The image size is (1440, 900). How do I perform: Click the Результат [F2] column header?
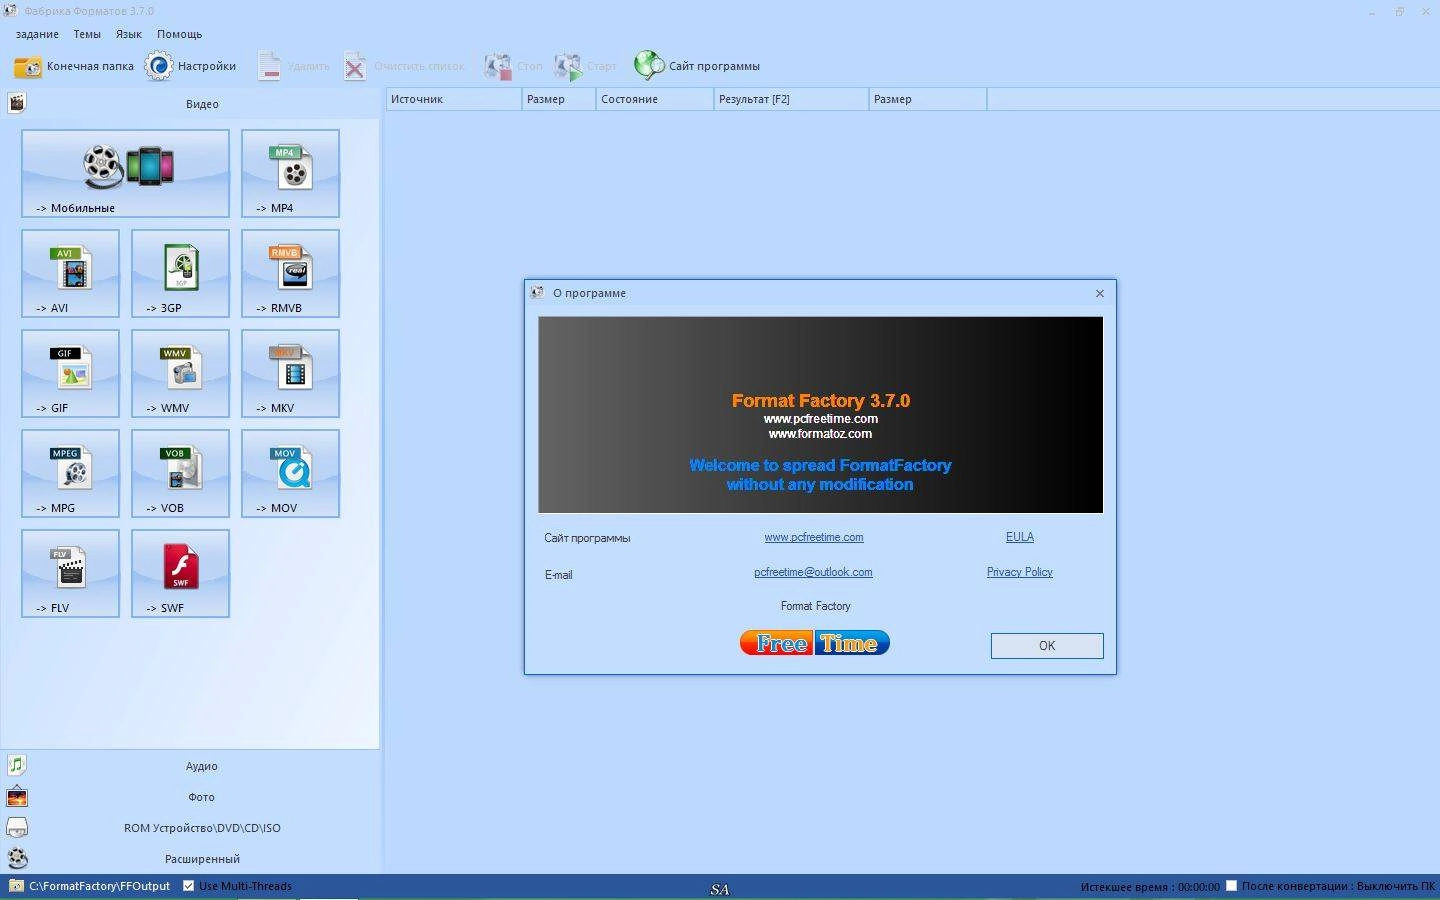click(791, 99)
